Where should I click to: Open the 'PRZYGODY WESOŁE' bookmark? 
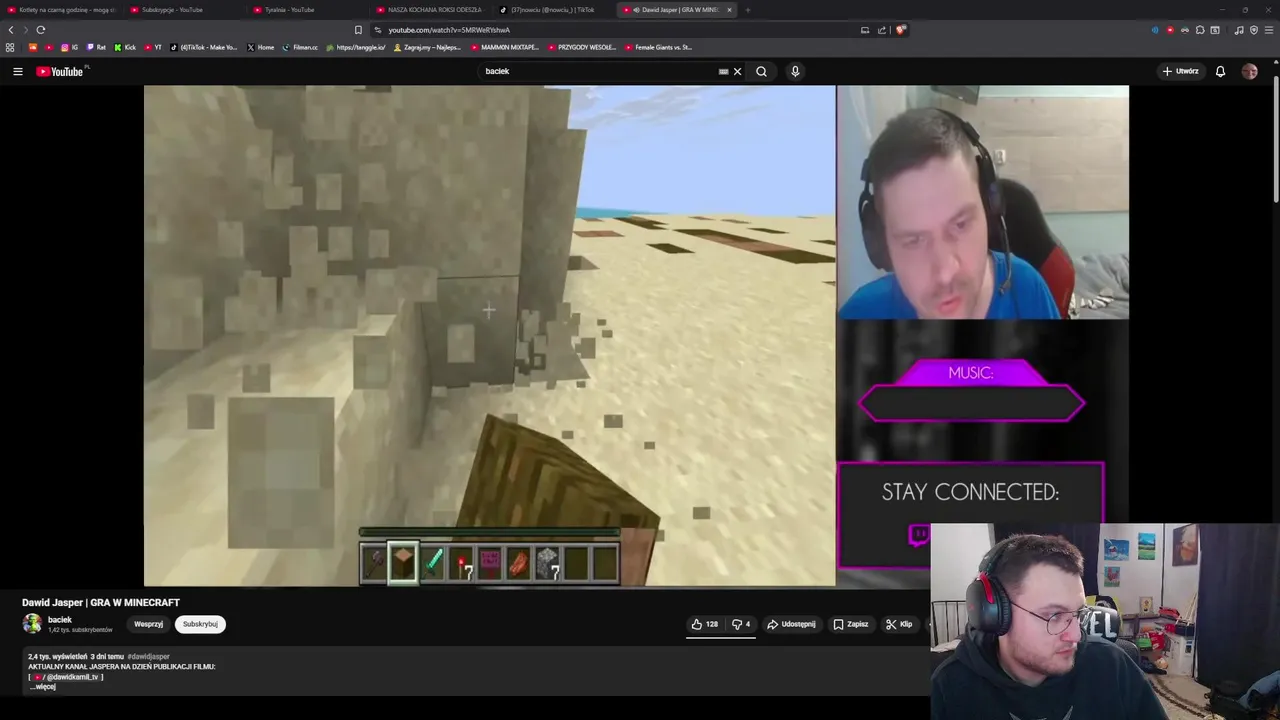[x=582, y=47]
